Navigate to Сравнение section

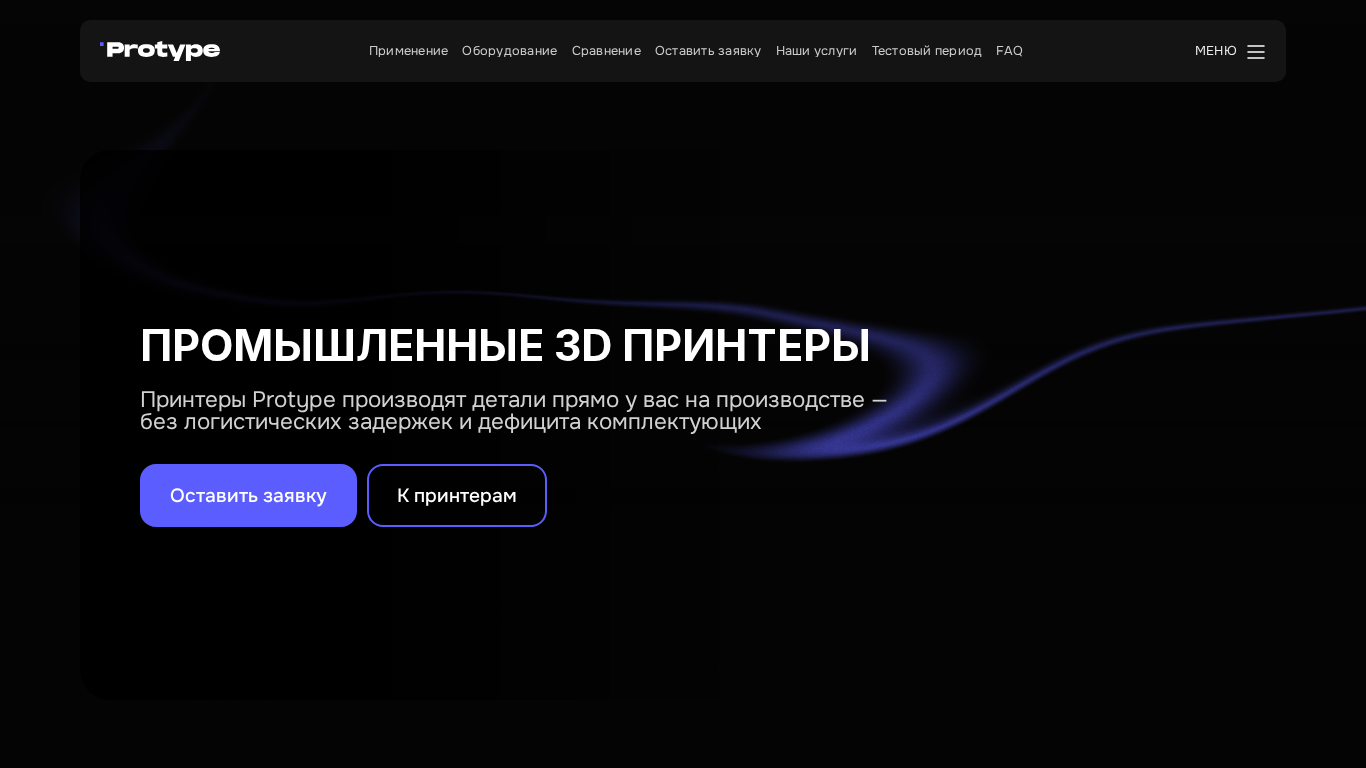pyautogui.click(x=606, y=50)
